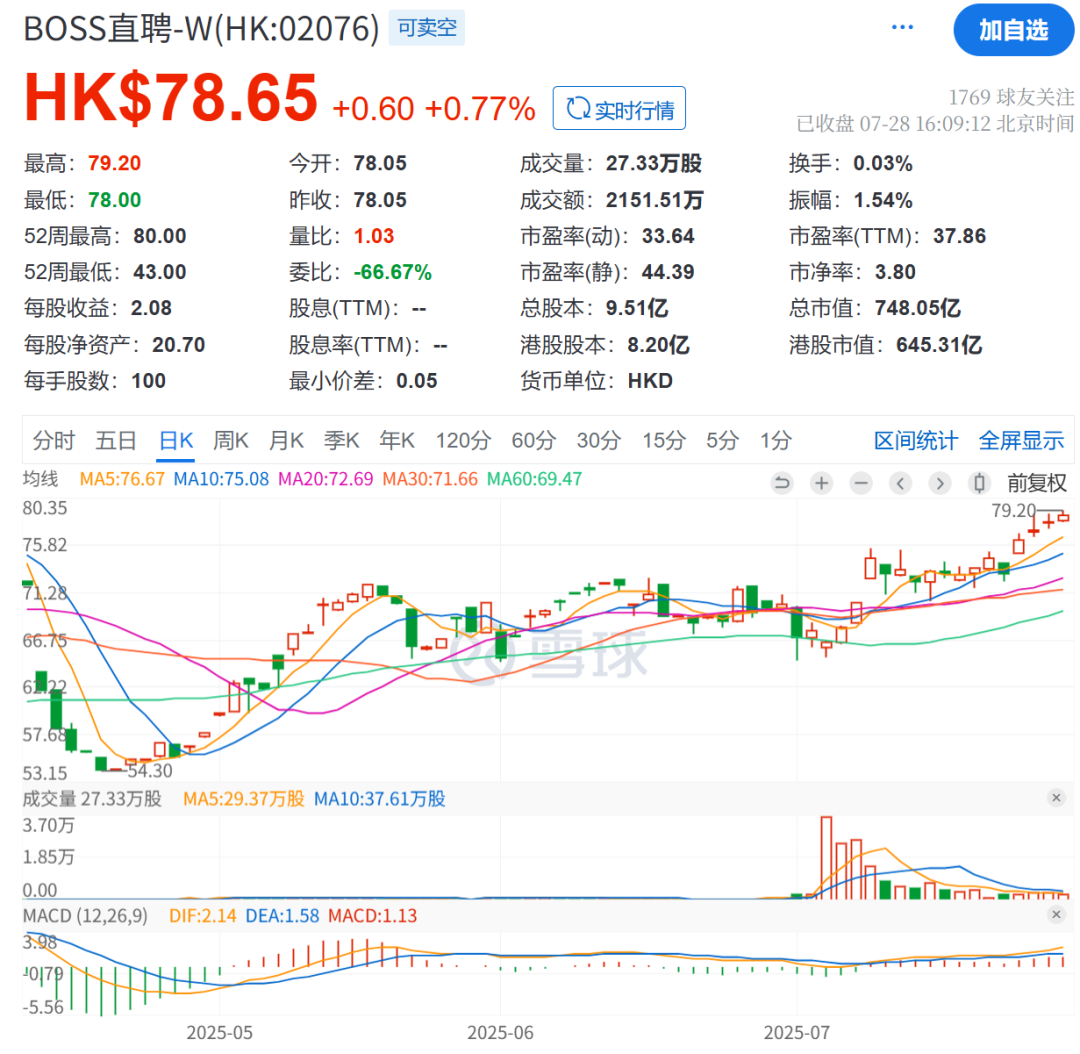Toggle the candlestick chart style icon
The width and height of the screenshot is (1080, 1054).
click(x=979, y=483)
